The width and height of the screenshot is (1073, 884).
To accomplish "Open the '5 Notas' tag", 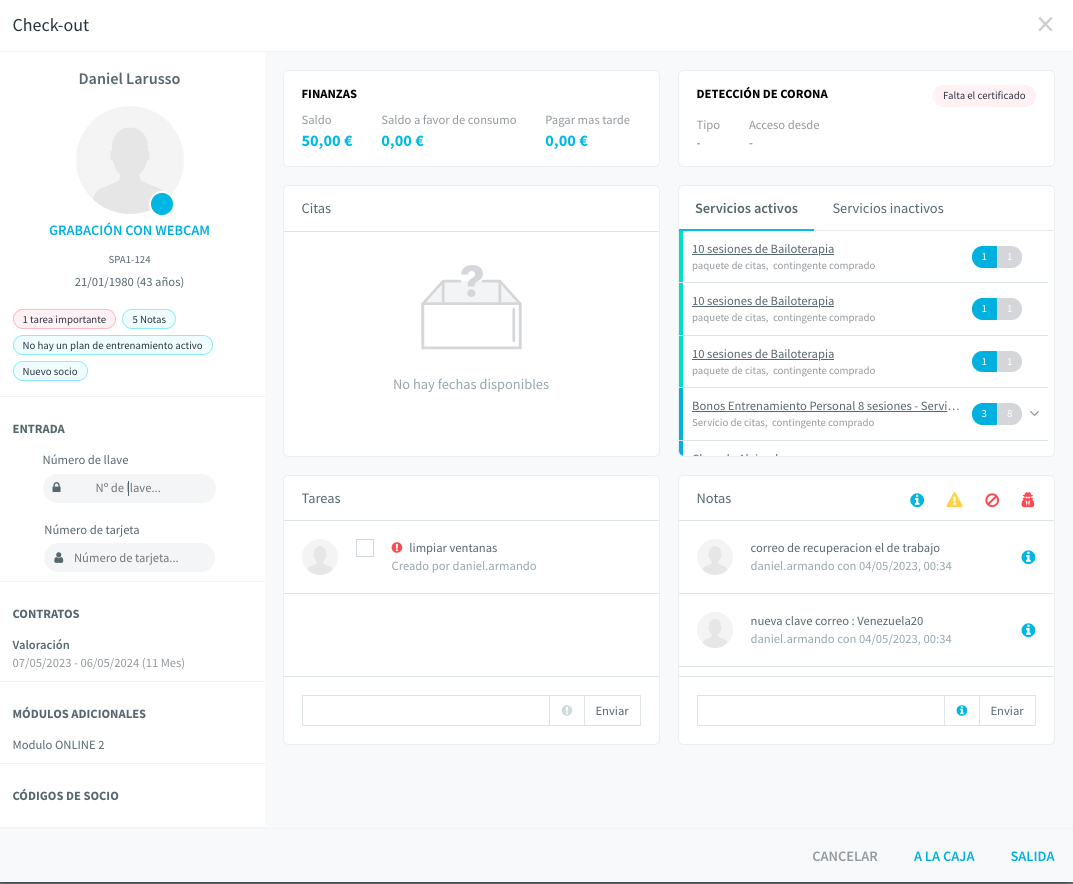I will click(149, 320).
